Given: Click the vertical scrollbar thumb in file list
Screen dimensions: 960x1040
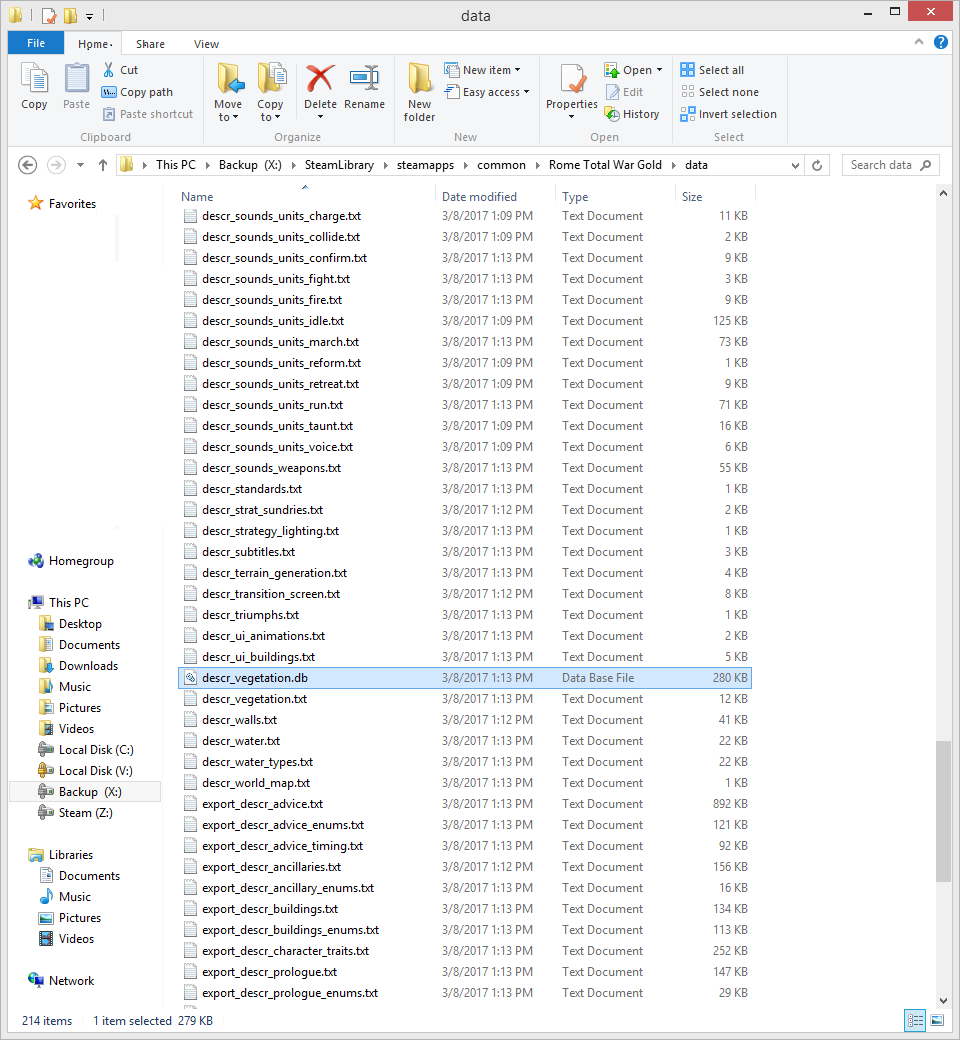Looking at the screenshot, I should [943, 811].
